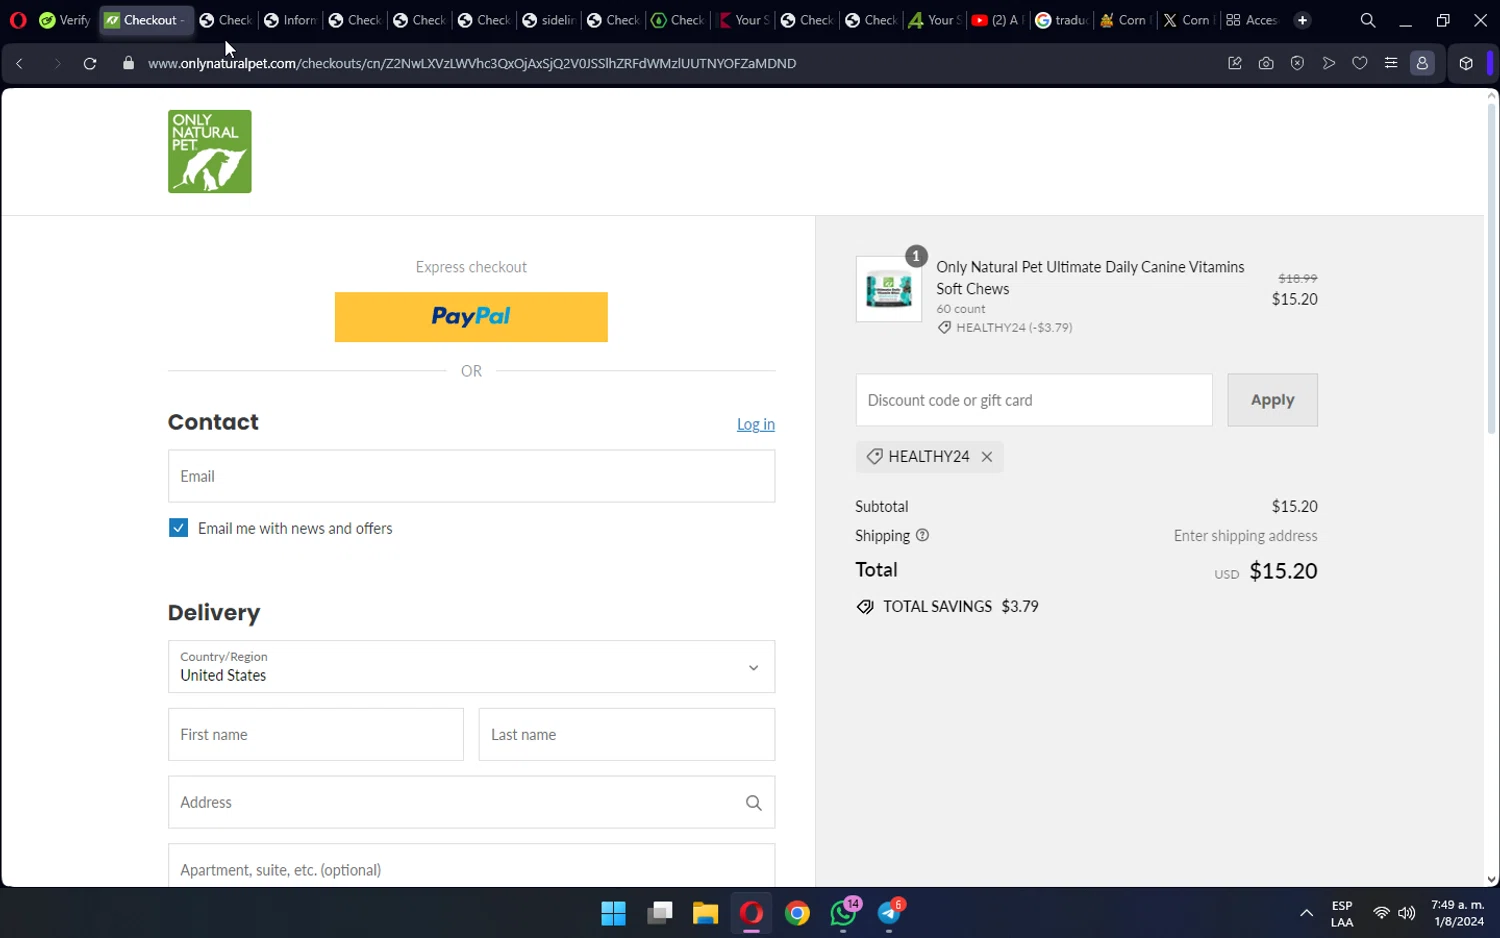Click the Express checkout label
Viewport: 1500px width, 938px height.
pyautogui.click(x=471, y=267)
